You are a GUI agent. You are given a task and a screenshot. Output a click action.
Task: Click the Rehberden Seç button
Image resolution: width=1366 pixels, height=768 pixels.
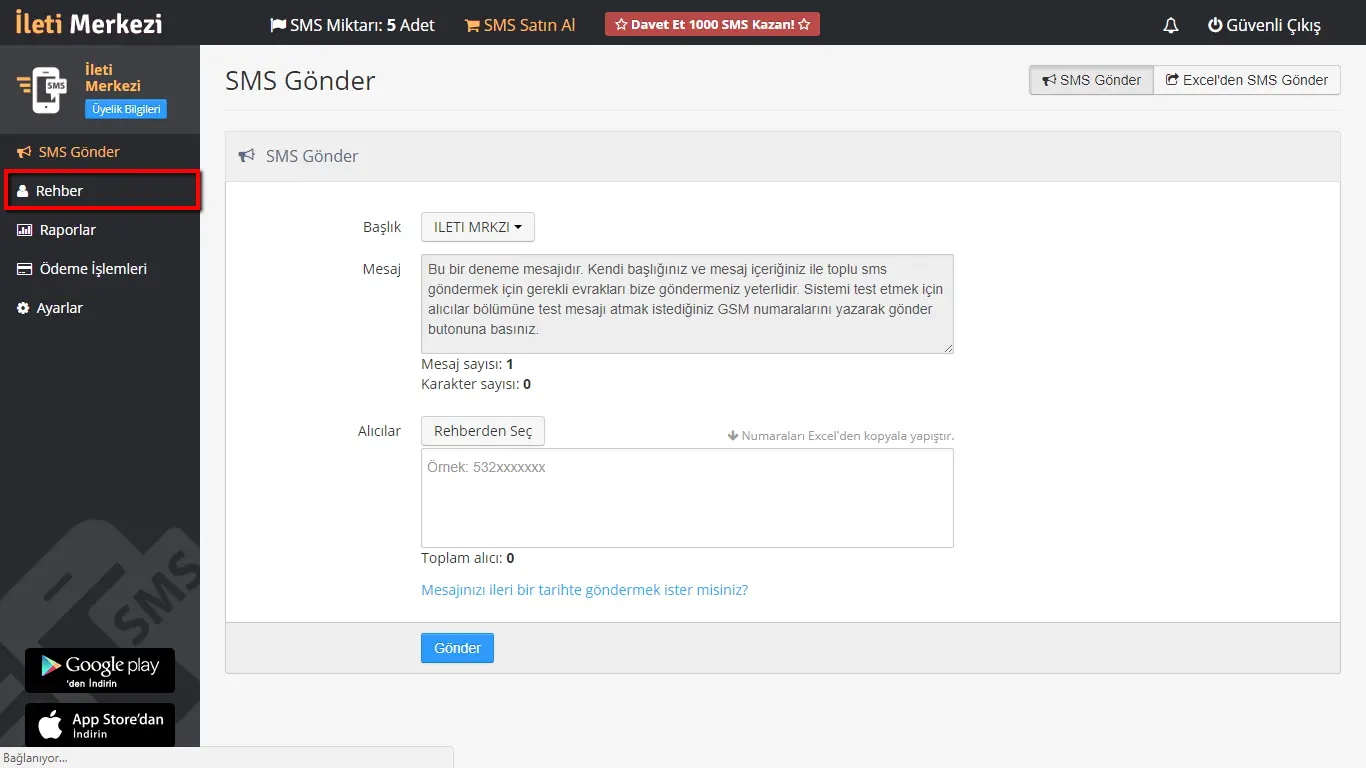pyautogui.click(x=483, y=431)
